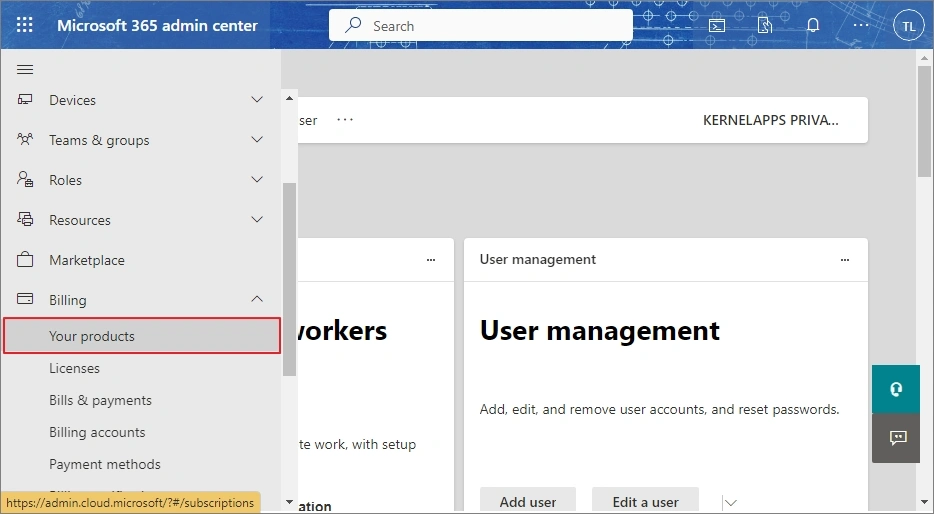
Task: Click the Add, edit, and remove user accounts description
Action: pyautogui.click(x=659, y=410)
